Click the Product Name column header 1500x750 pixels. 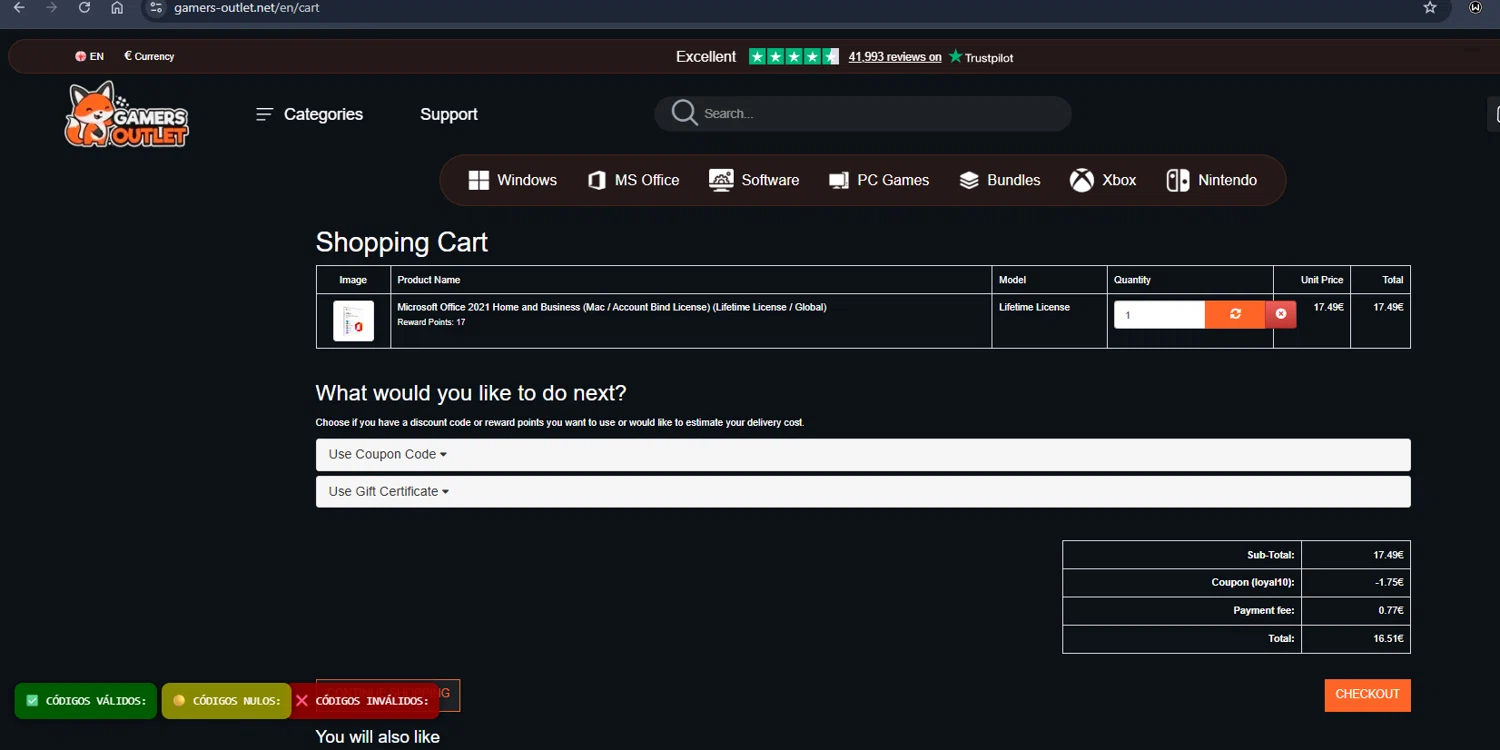pyautogui.click(x=428, y=280)
